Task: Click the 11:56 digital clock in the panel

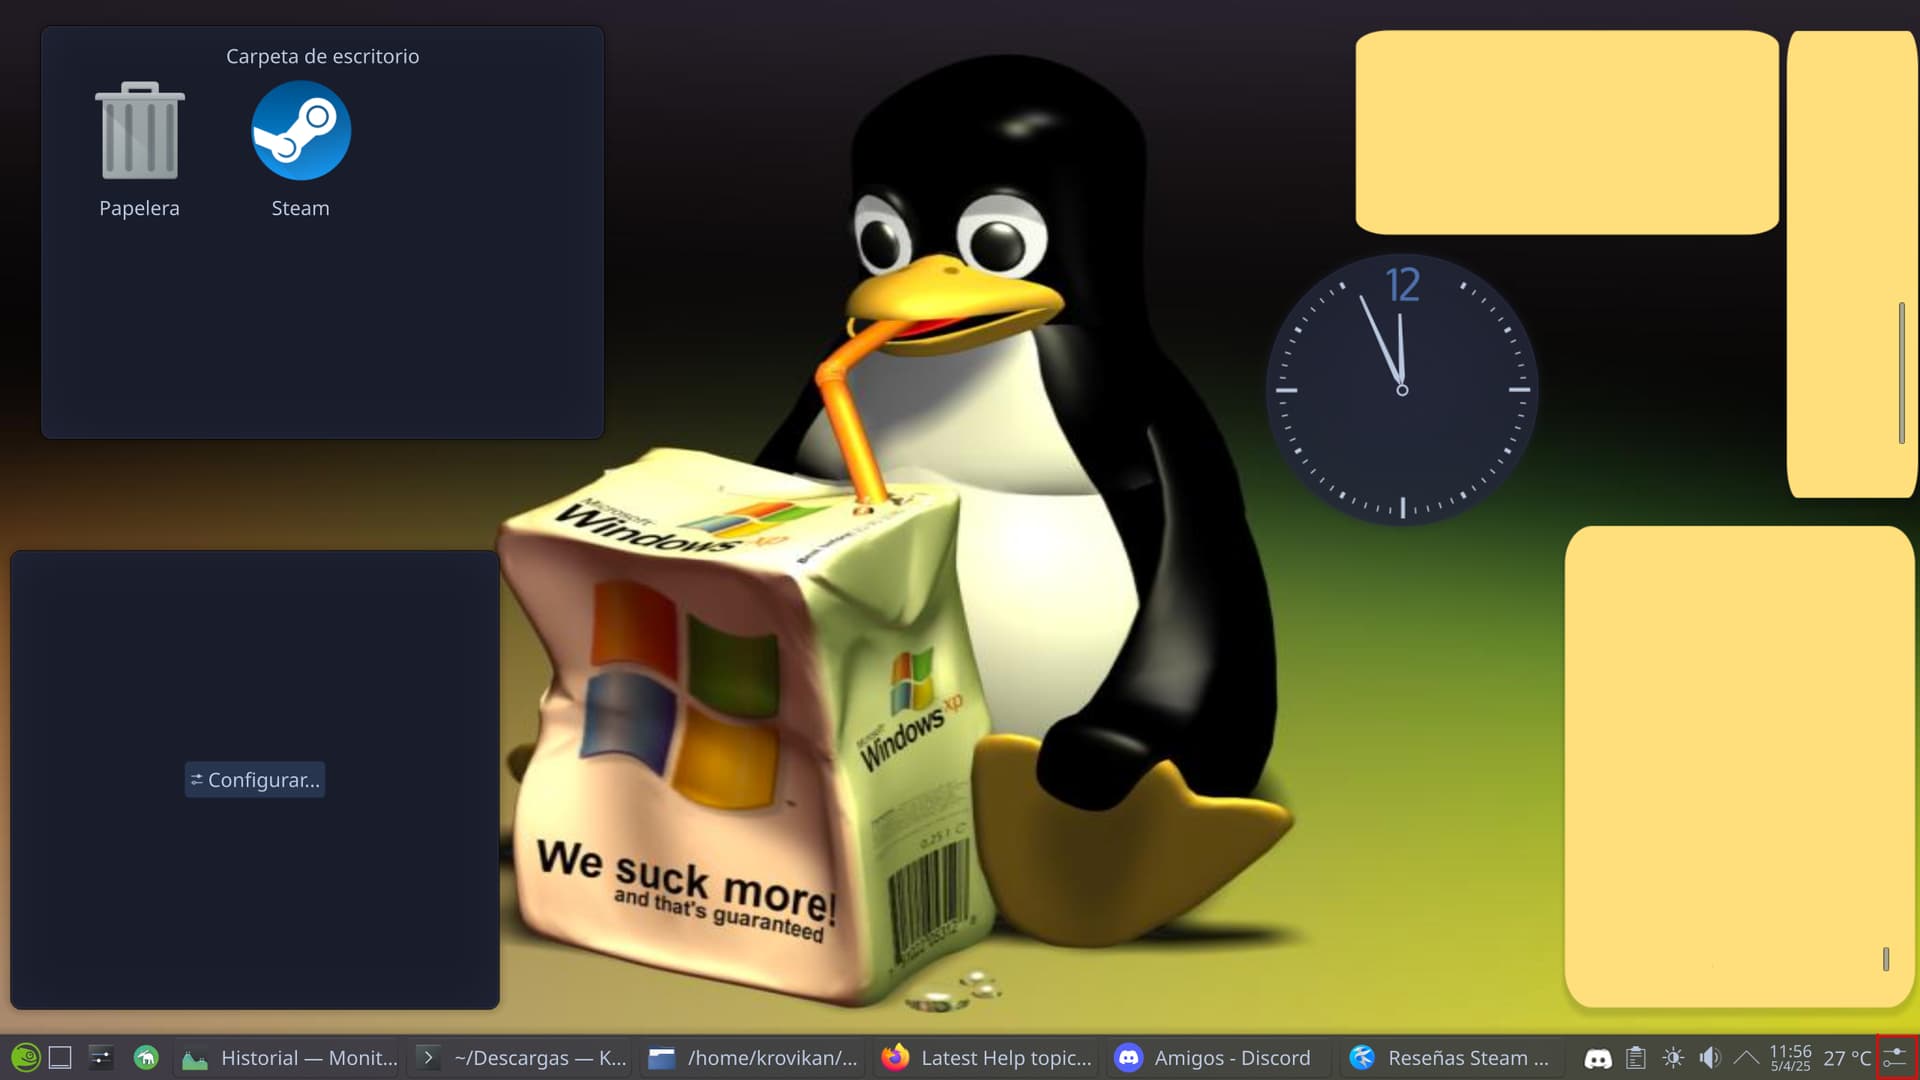Action: point(1790,1057)
